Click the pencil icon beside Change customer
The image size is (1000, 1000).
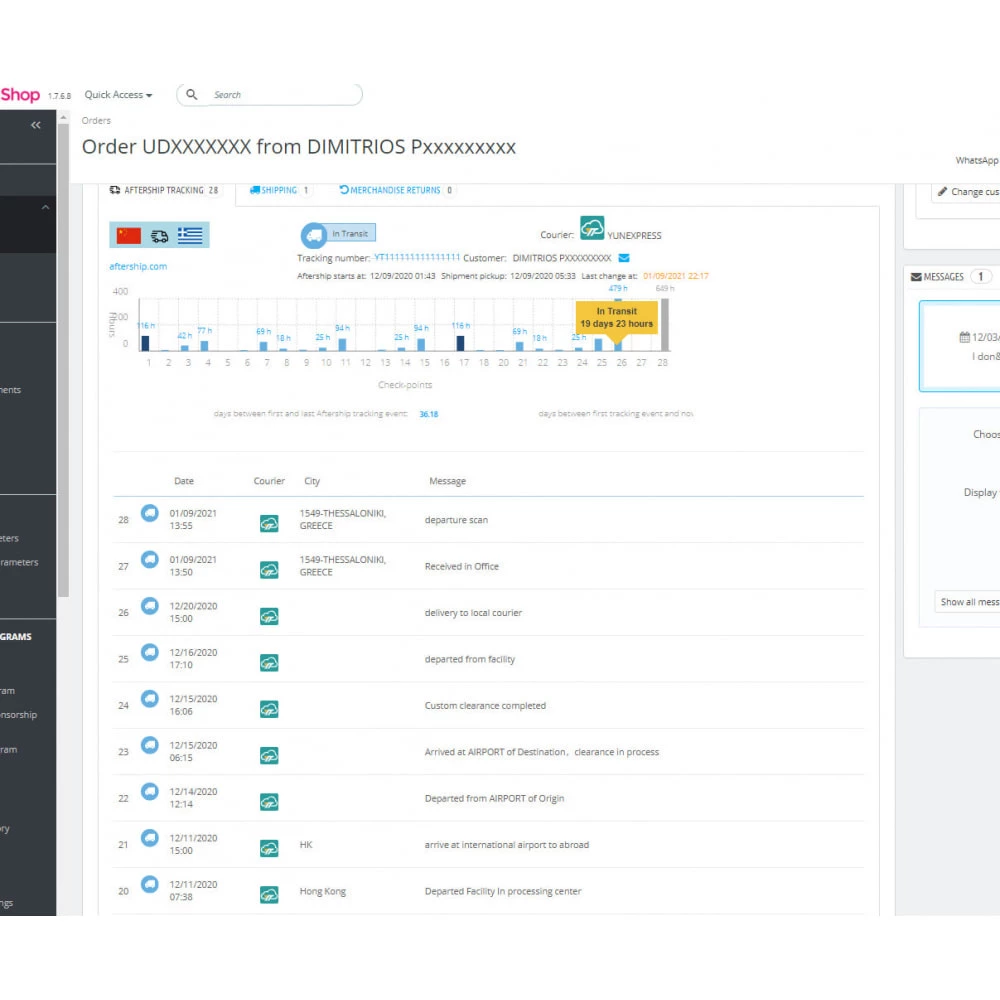942,191
